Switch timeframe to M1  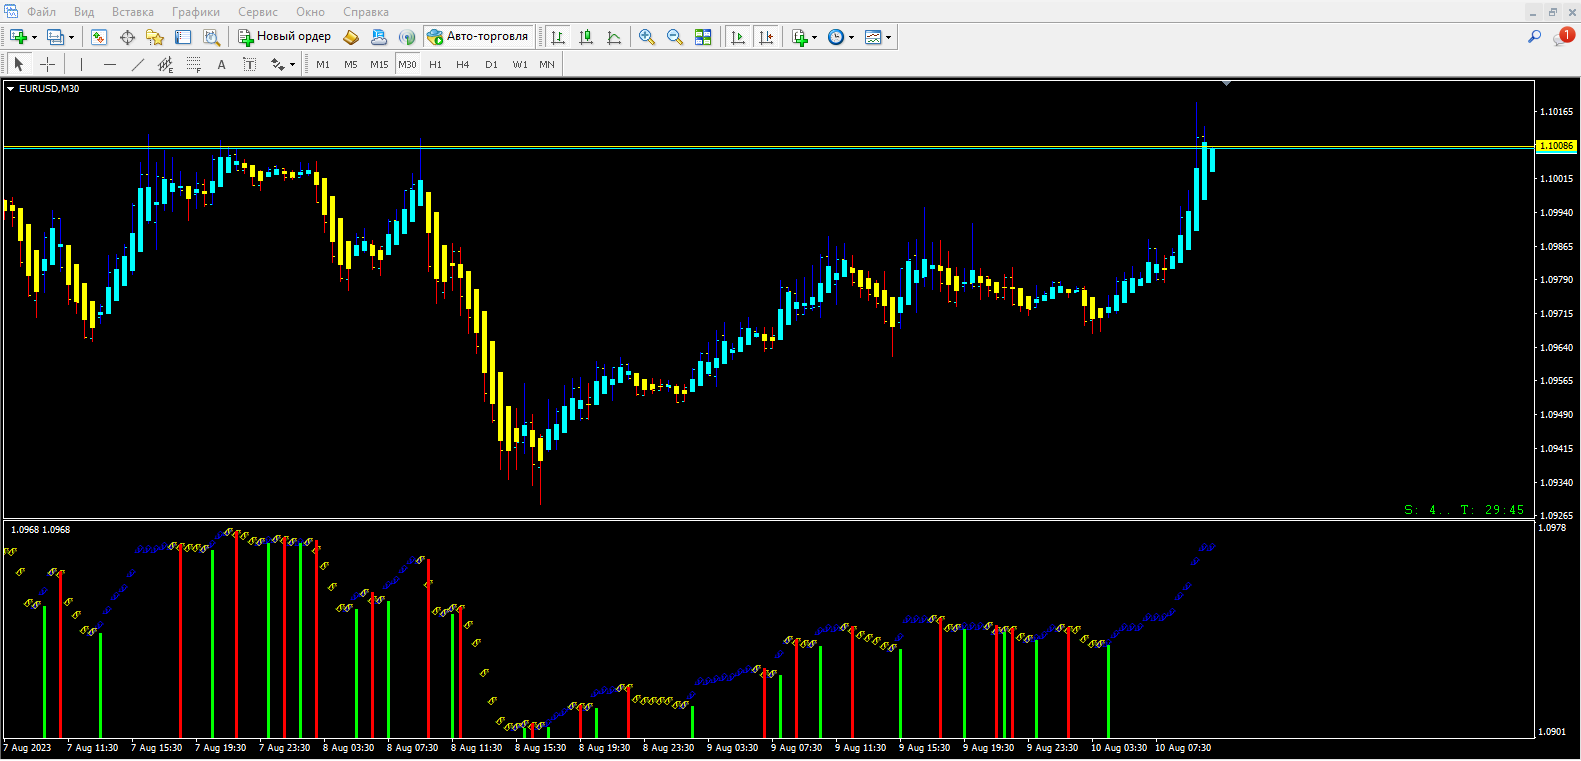point(323,64)
